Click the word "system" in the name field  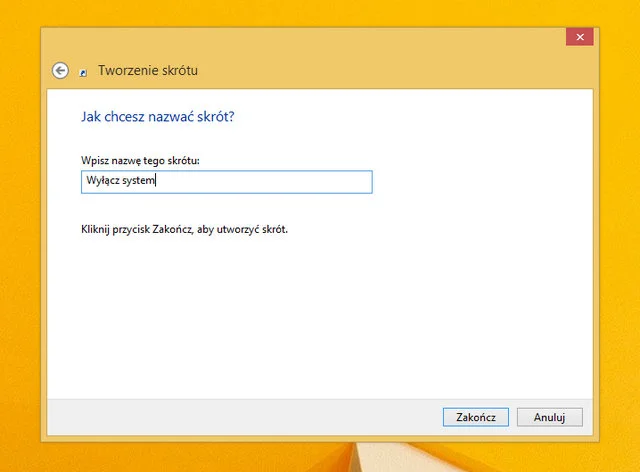coord(139,181)
